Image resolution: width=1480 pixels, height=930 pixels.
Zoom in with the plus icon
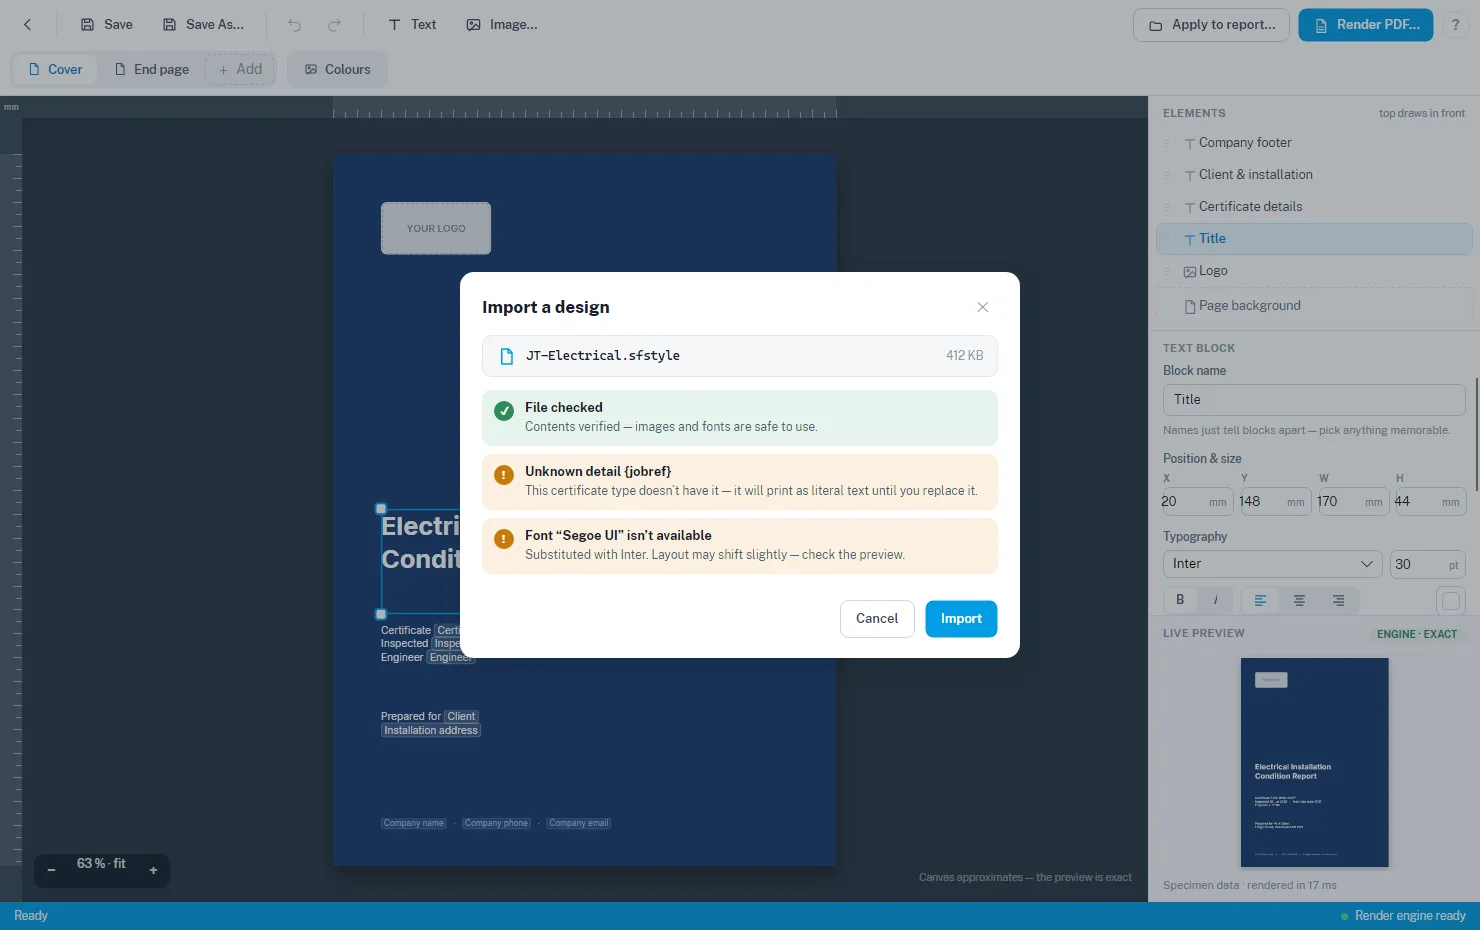153,870
